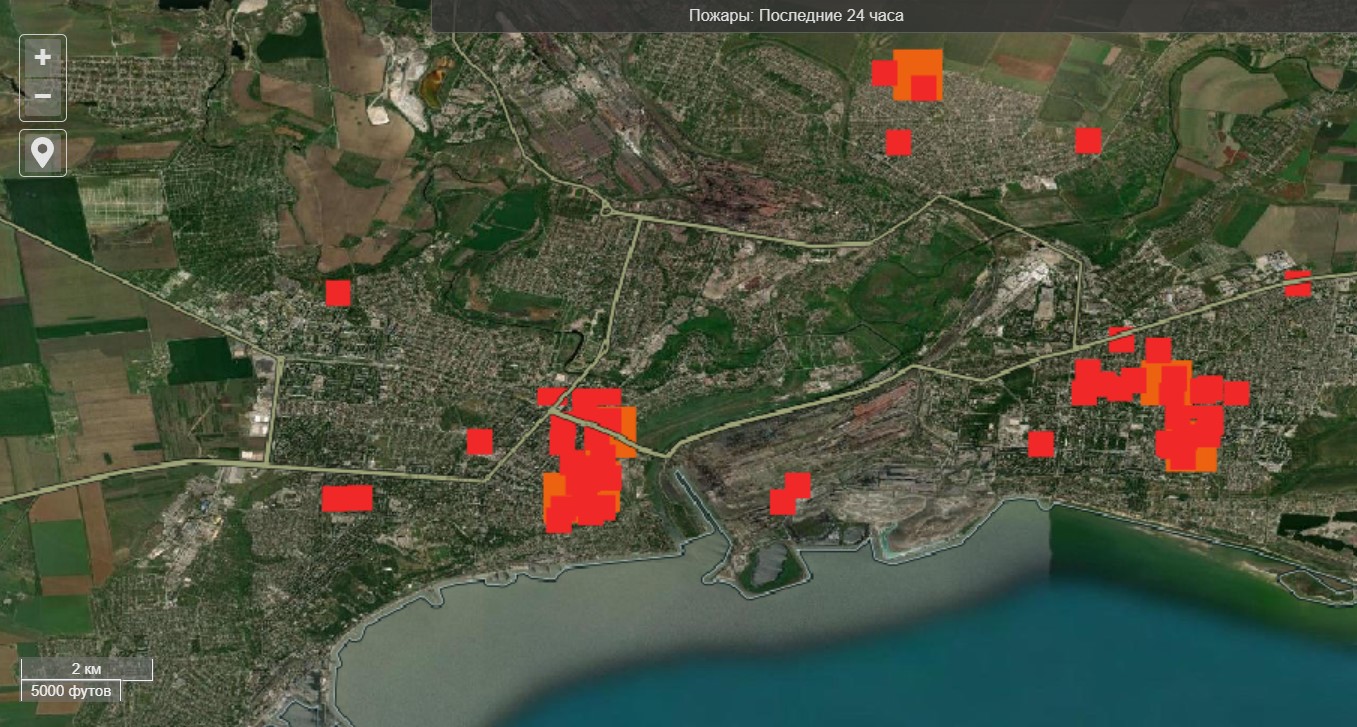Select the orange patch on central cluster's right edge
Viewport: 1357px width, 727px height.
tap(626, 432)
